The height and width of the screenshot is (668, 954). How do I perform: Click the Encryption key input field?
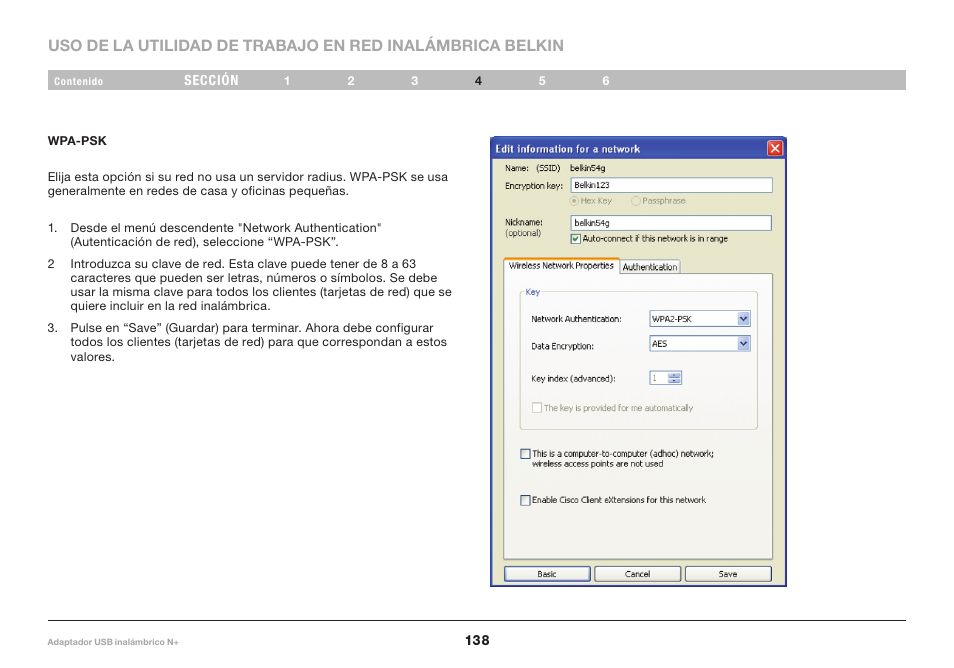[671, 185]
